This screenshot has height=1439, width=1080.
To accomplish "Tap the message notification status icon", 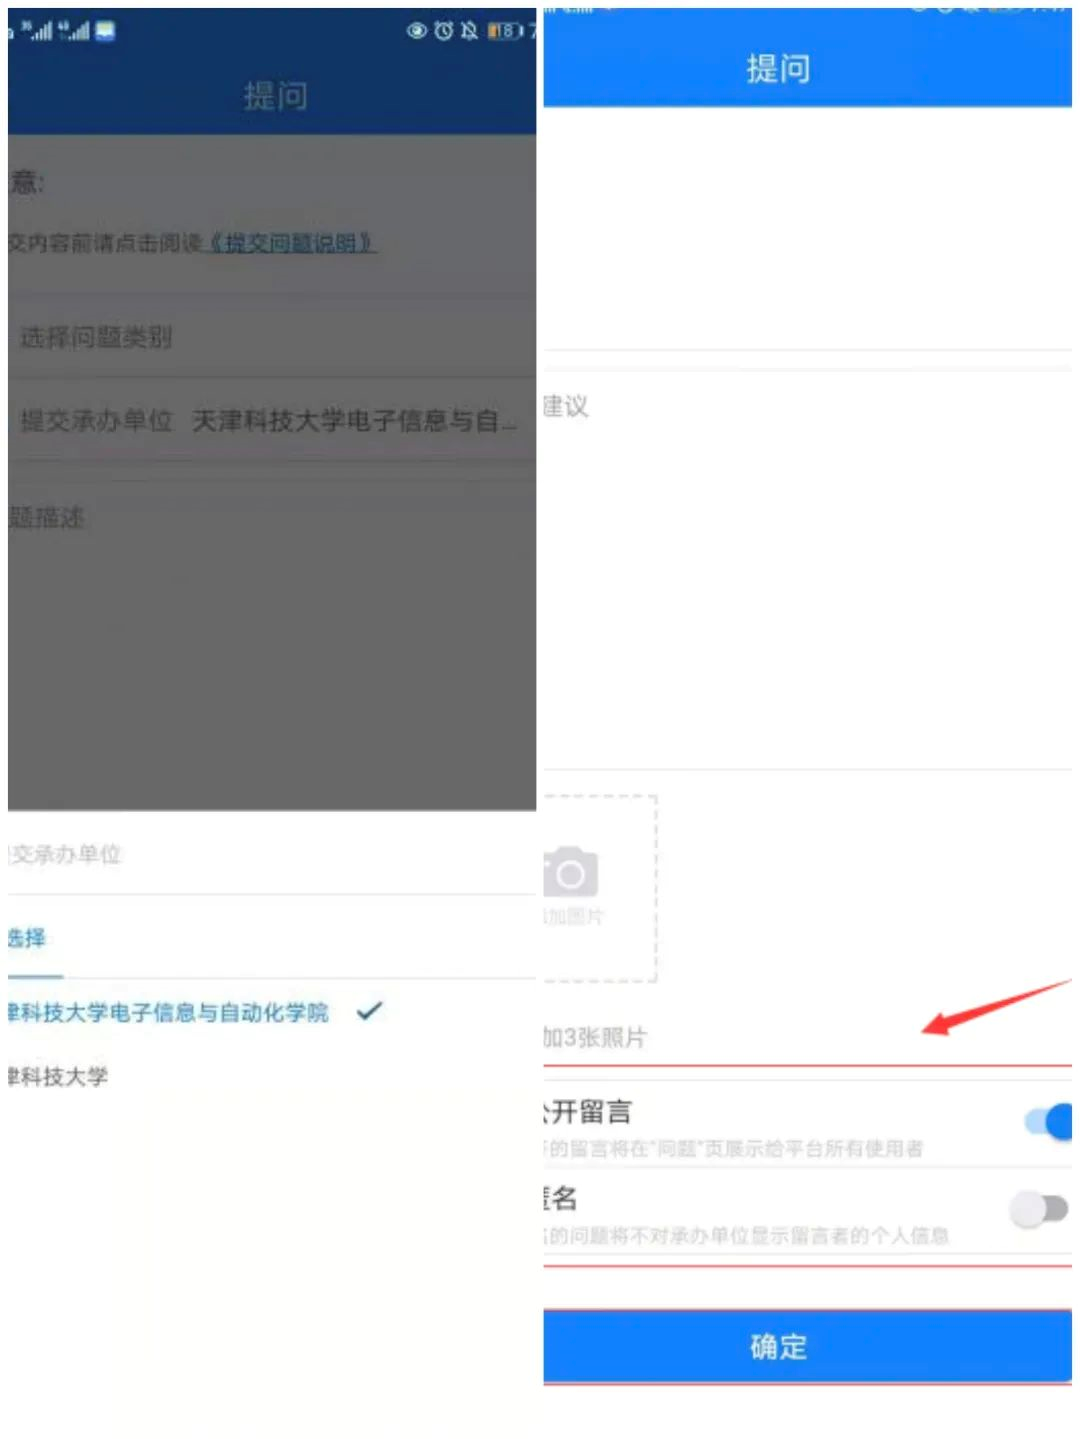I will coord(105,31).
